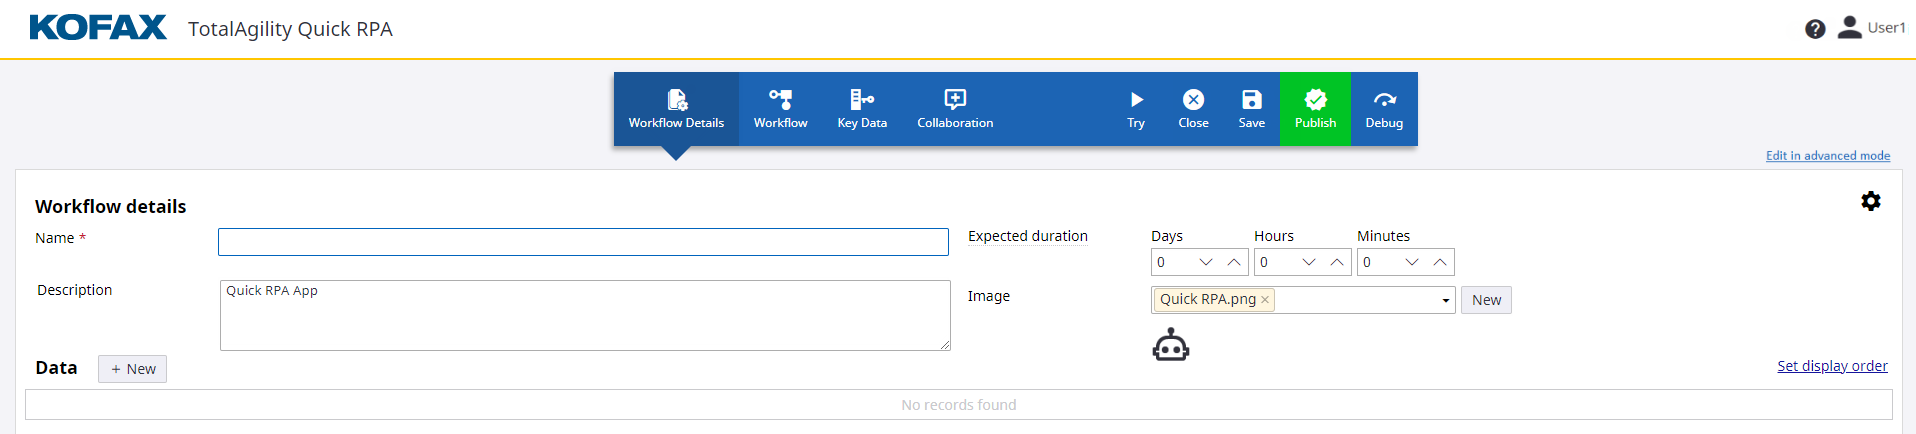
Task: Open the help question mark icon
Action: 1815,29
